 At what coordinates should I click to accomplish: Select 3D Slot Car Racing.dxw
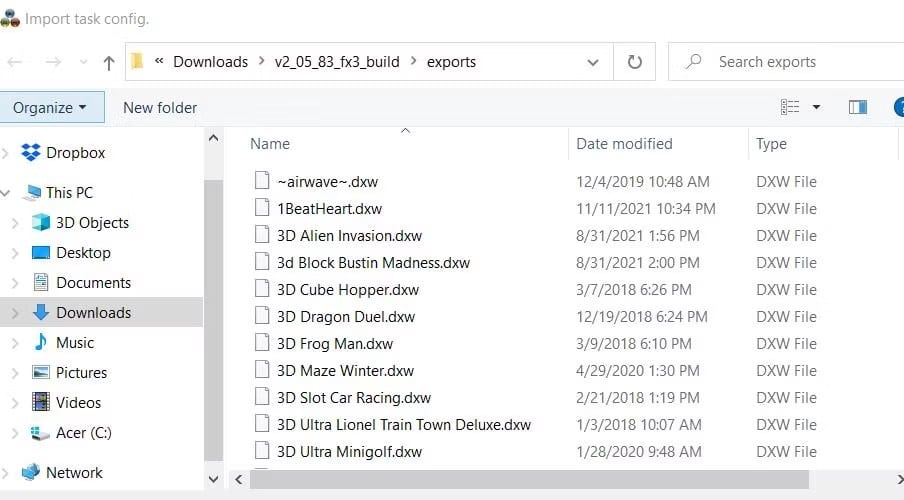pos(353,398)
